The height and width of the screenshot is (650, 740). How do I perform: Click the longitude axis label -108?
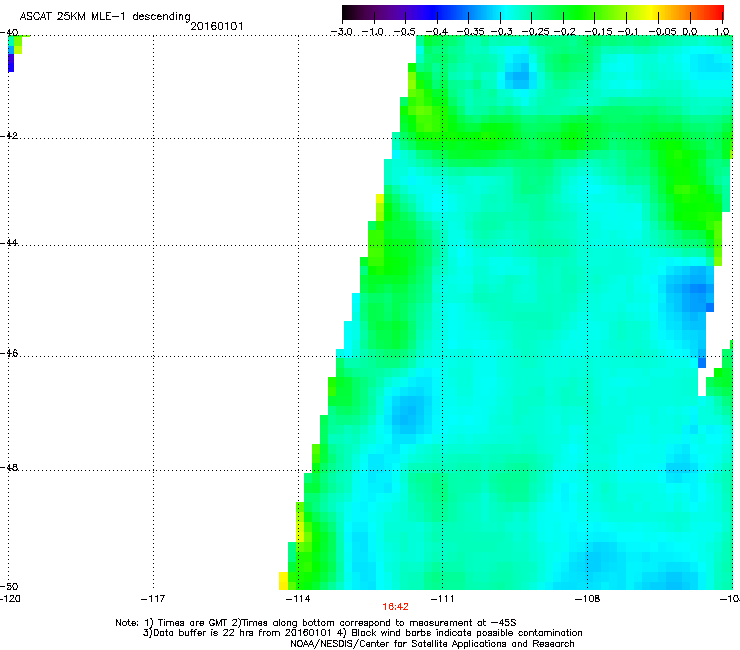pos(587,599)
